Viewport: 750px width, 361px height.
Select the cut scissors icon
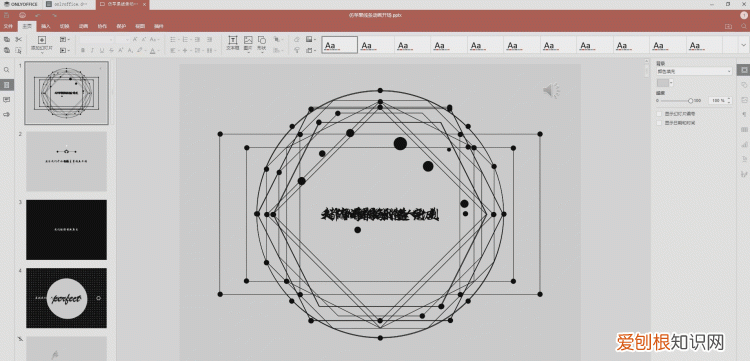click(18, 39)
